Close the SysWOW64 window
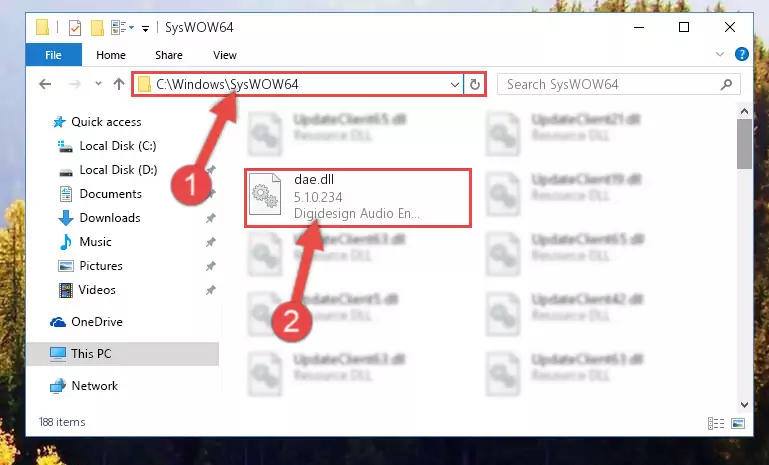The width and height of the screenshot is (769, 465). (x=730, y=27)
